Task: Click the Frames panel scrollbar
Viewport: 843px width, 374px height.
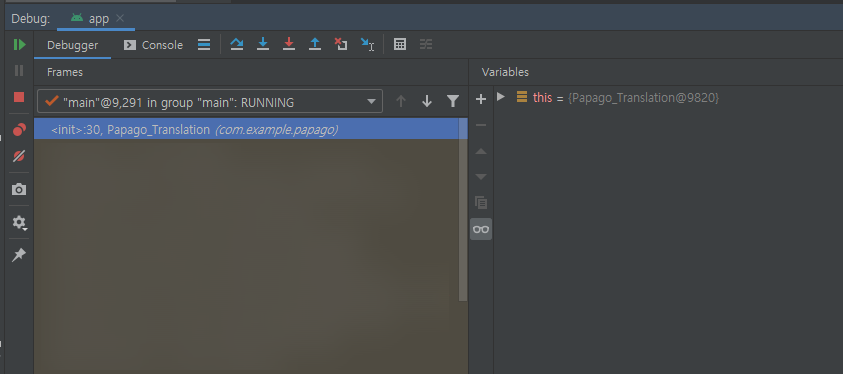Action: 463,210
